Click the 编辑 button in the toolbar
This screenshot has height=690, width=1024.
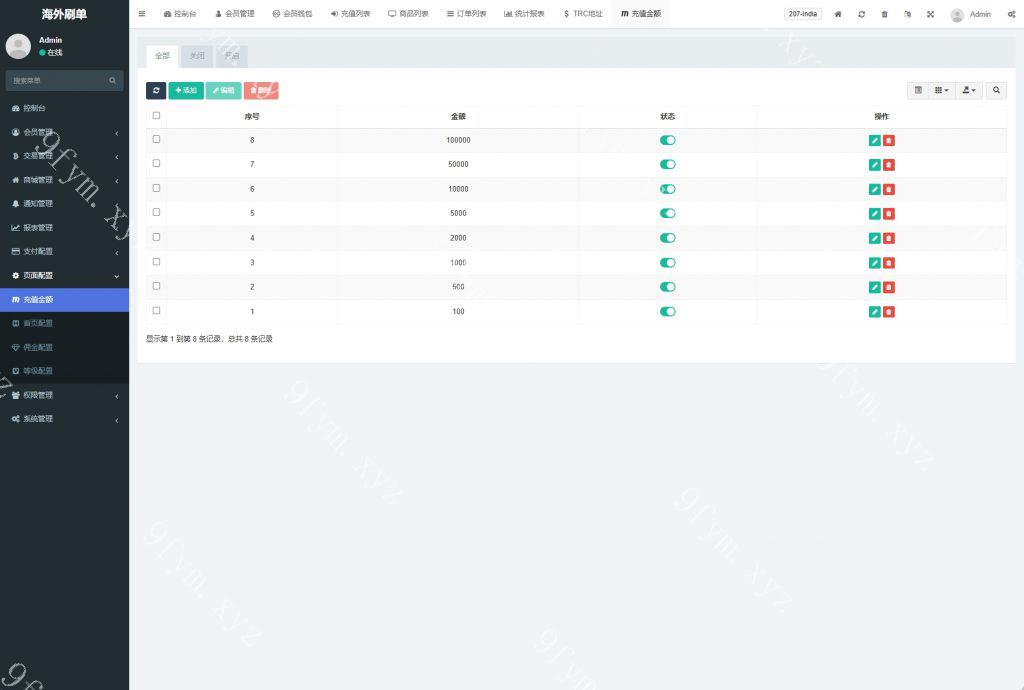pyautogui.click(x=223, y=91)
